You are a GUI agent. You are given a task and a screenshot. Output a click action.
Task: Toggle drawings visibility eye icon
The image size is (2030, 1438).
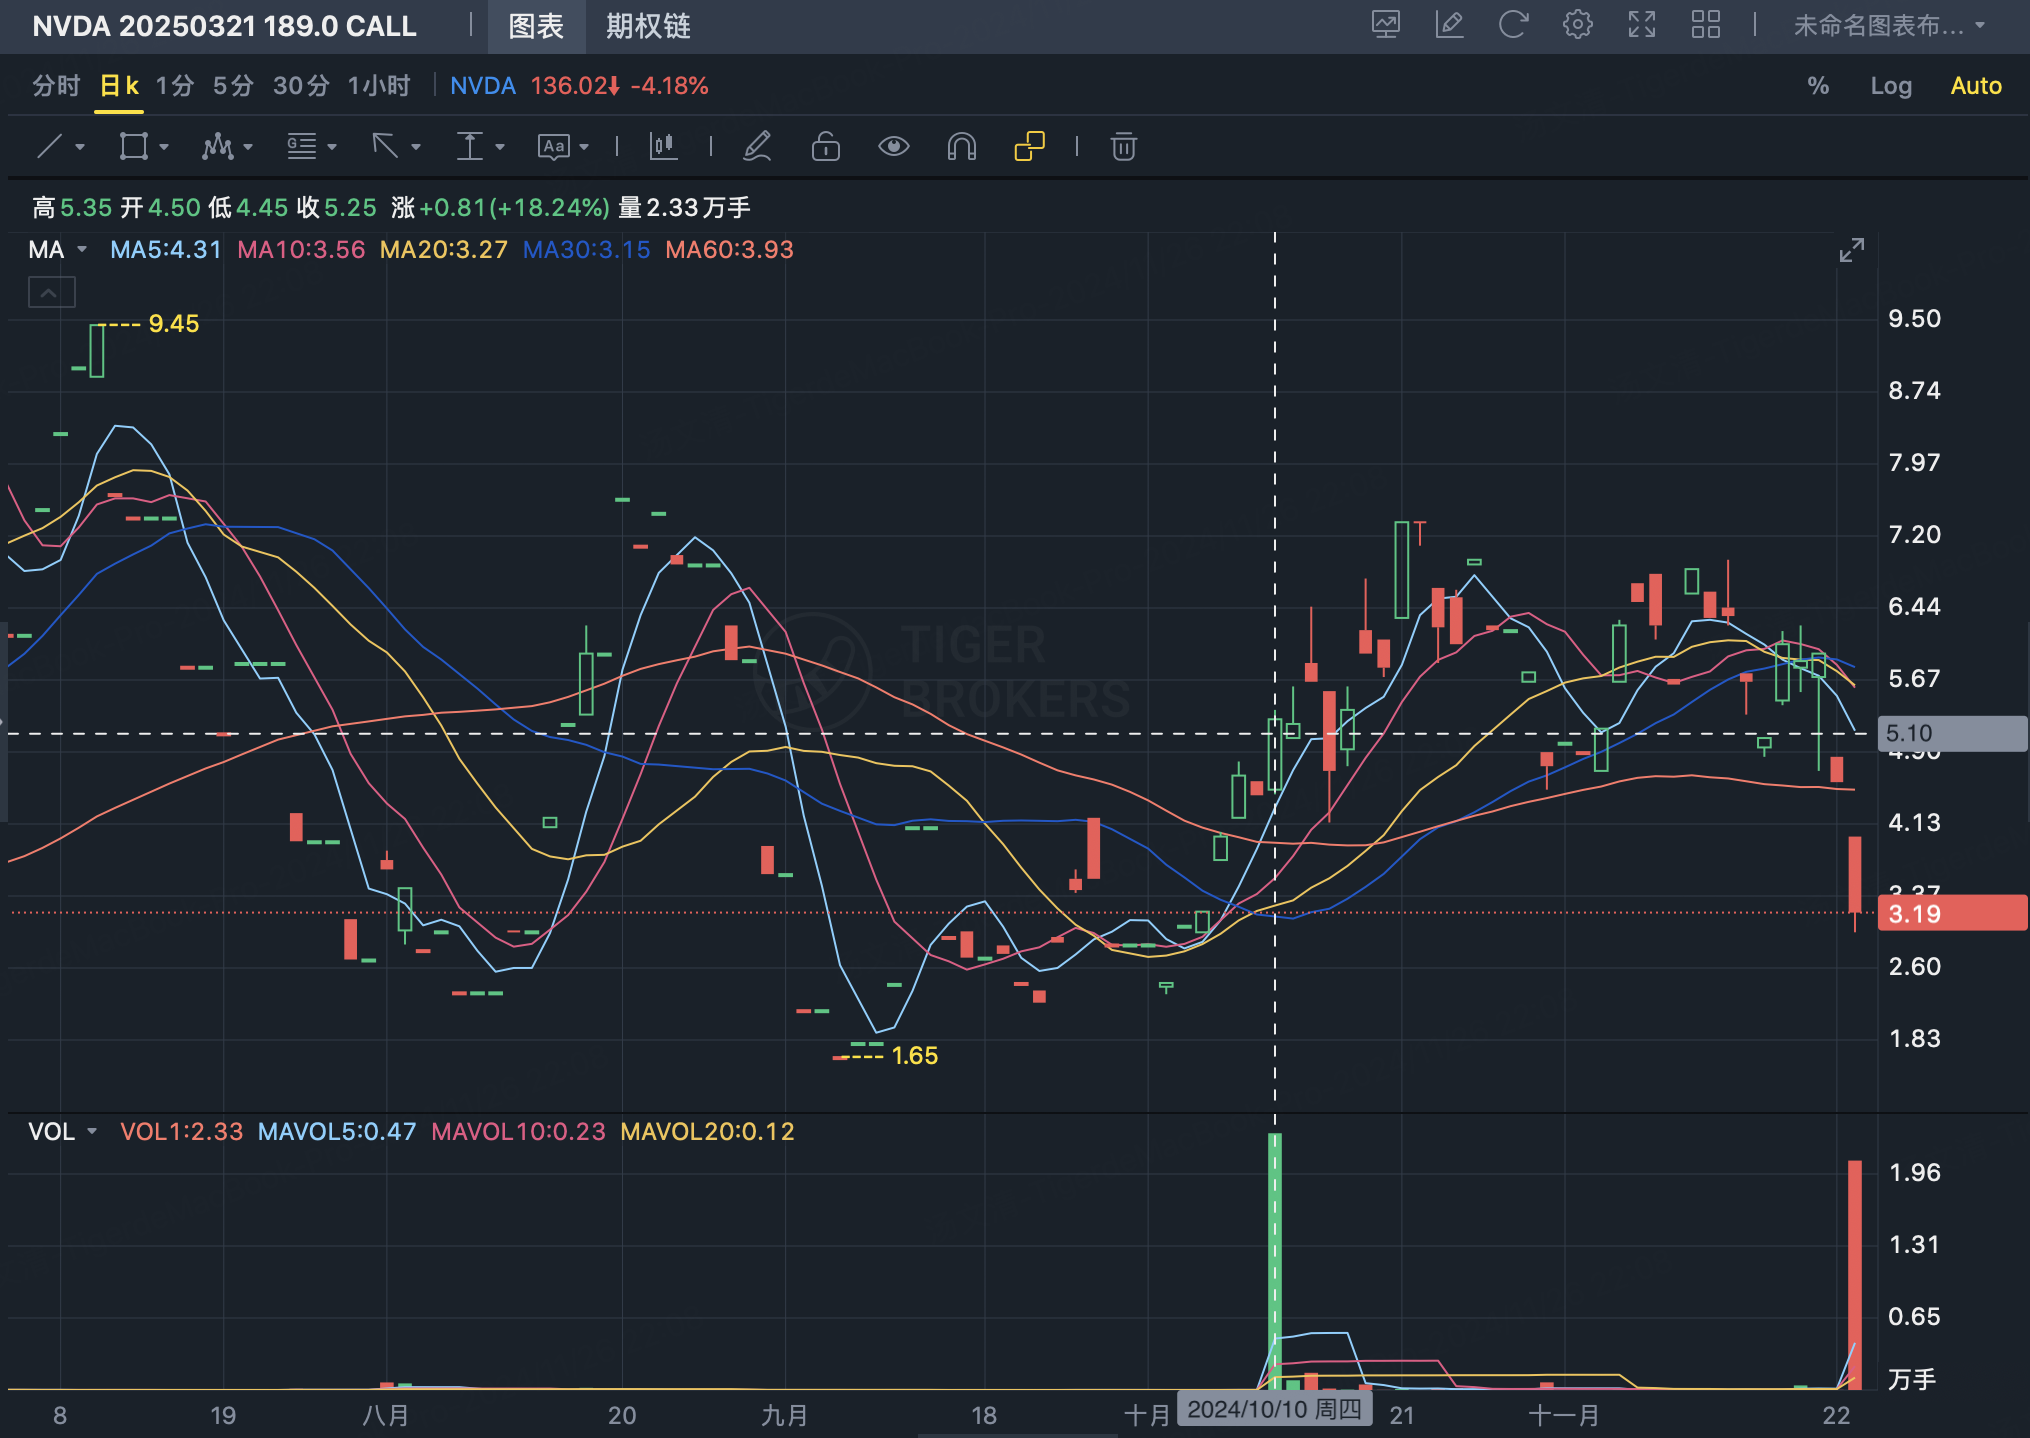(893, 147)
